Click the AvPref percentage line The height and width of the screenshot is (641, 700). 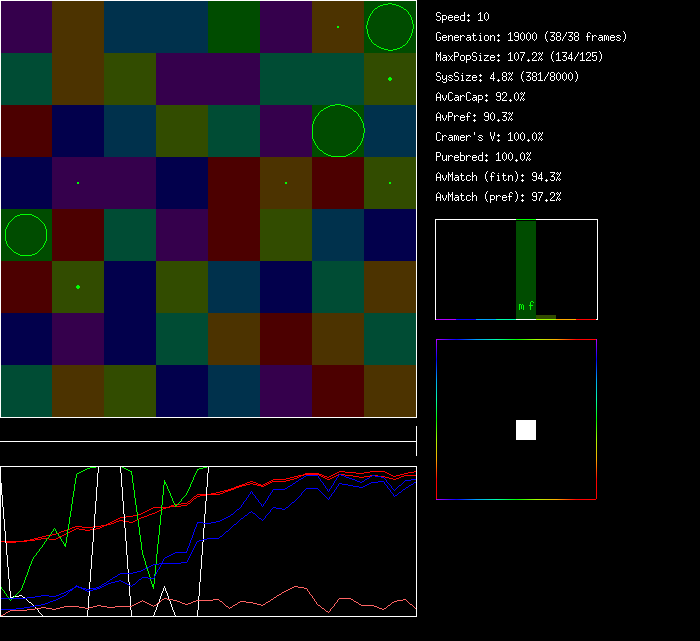point(475,117)
